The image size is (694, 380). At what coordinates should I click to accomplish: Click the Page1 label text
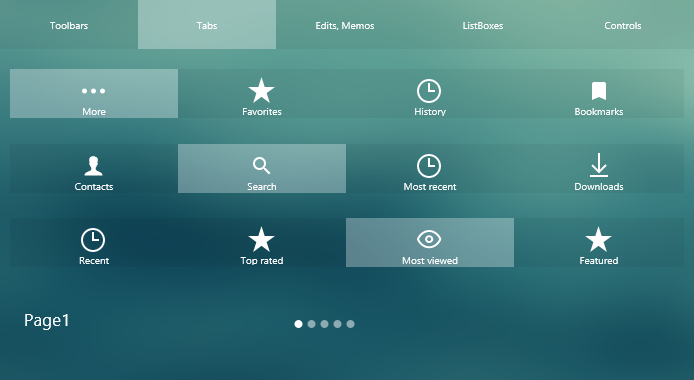46,321
